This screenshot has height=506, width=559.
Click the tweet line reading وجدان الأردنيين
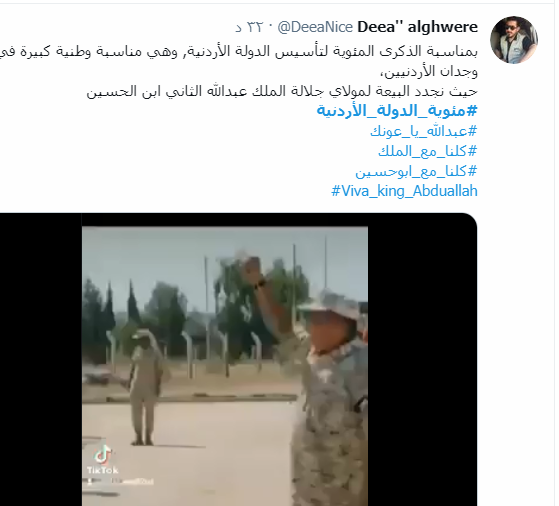[429, 71]
